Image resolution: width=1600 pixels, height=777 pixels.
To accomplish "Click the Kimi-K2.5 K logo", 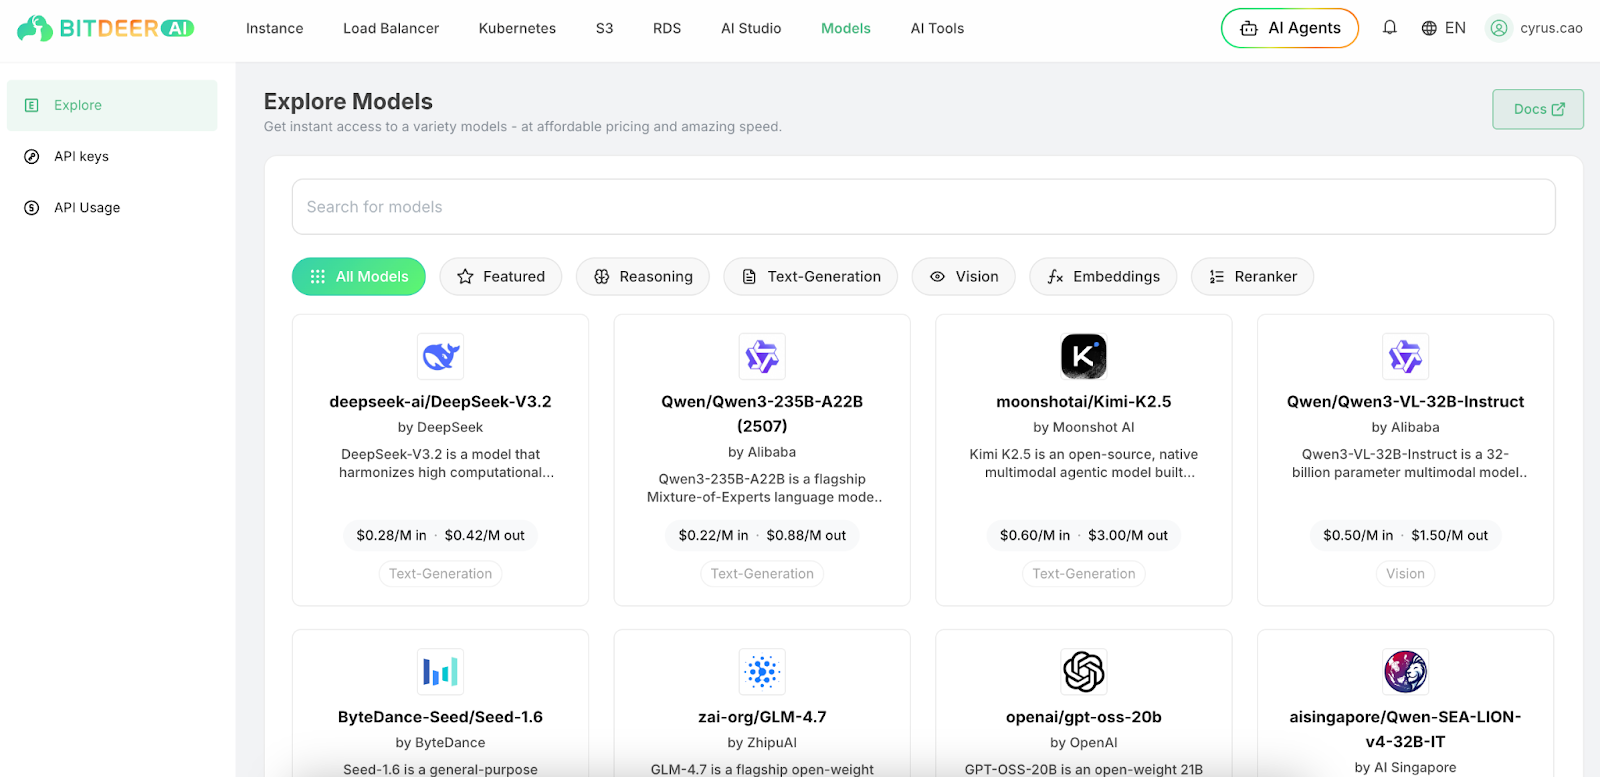I will (x=1084, y=356).
